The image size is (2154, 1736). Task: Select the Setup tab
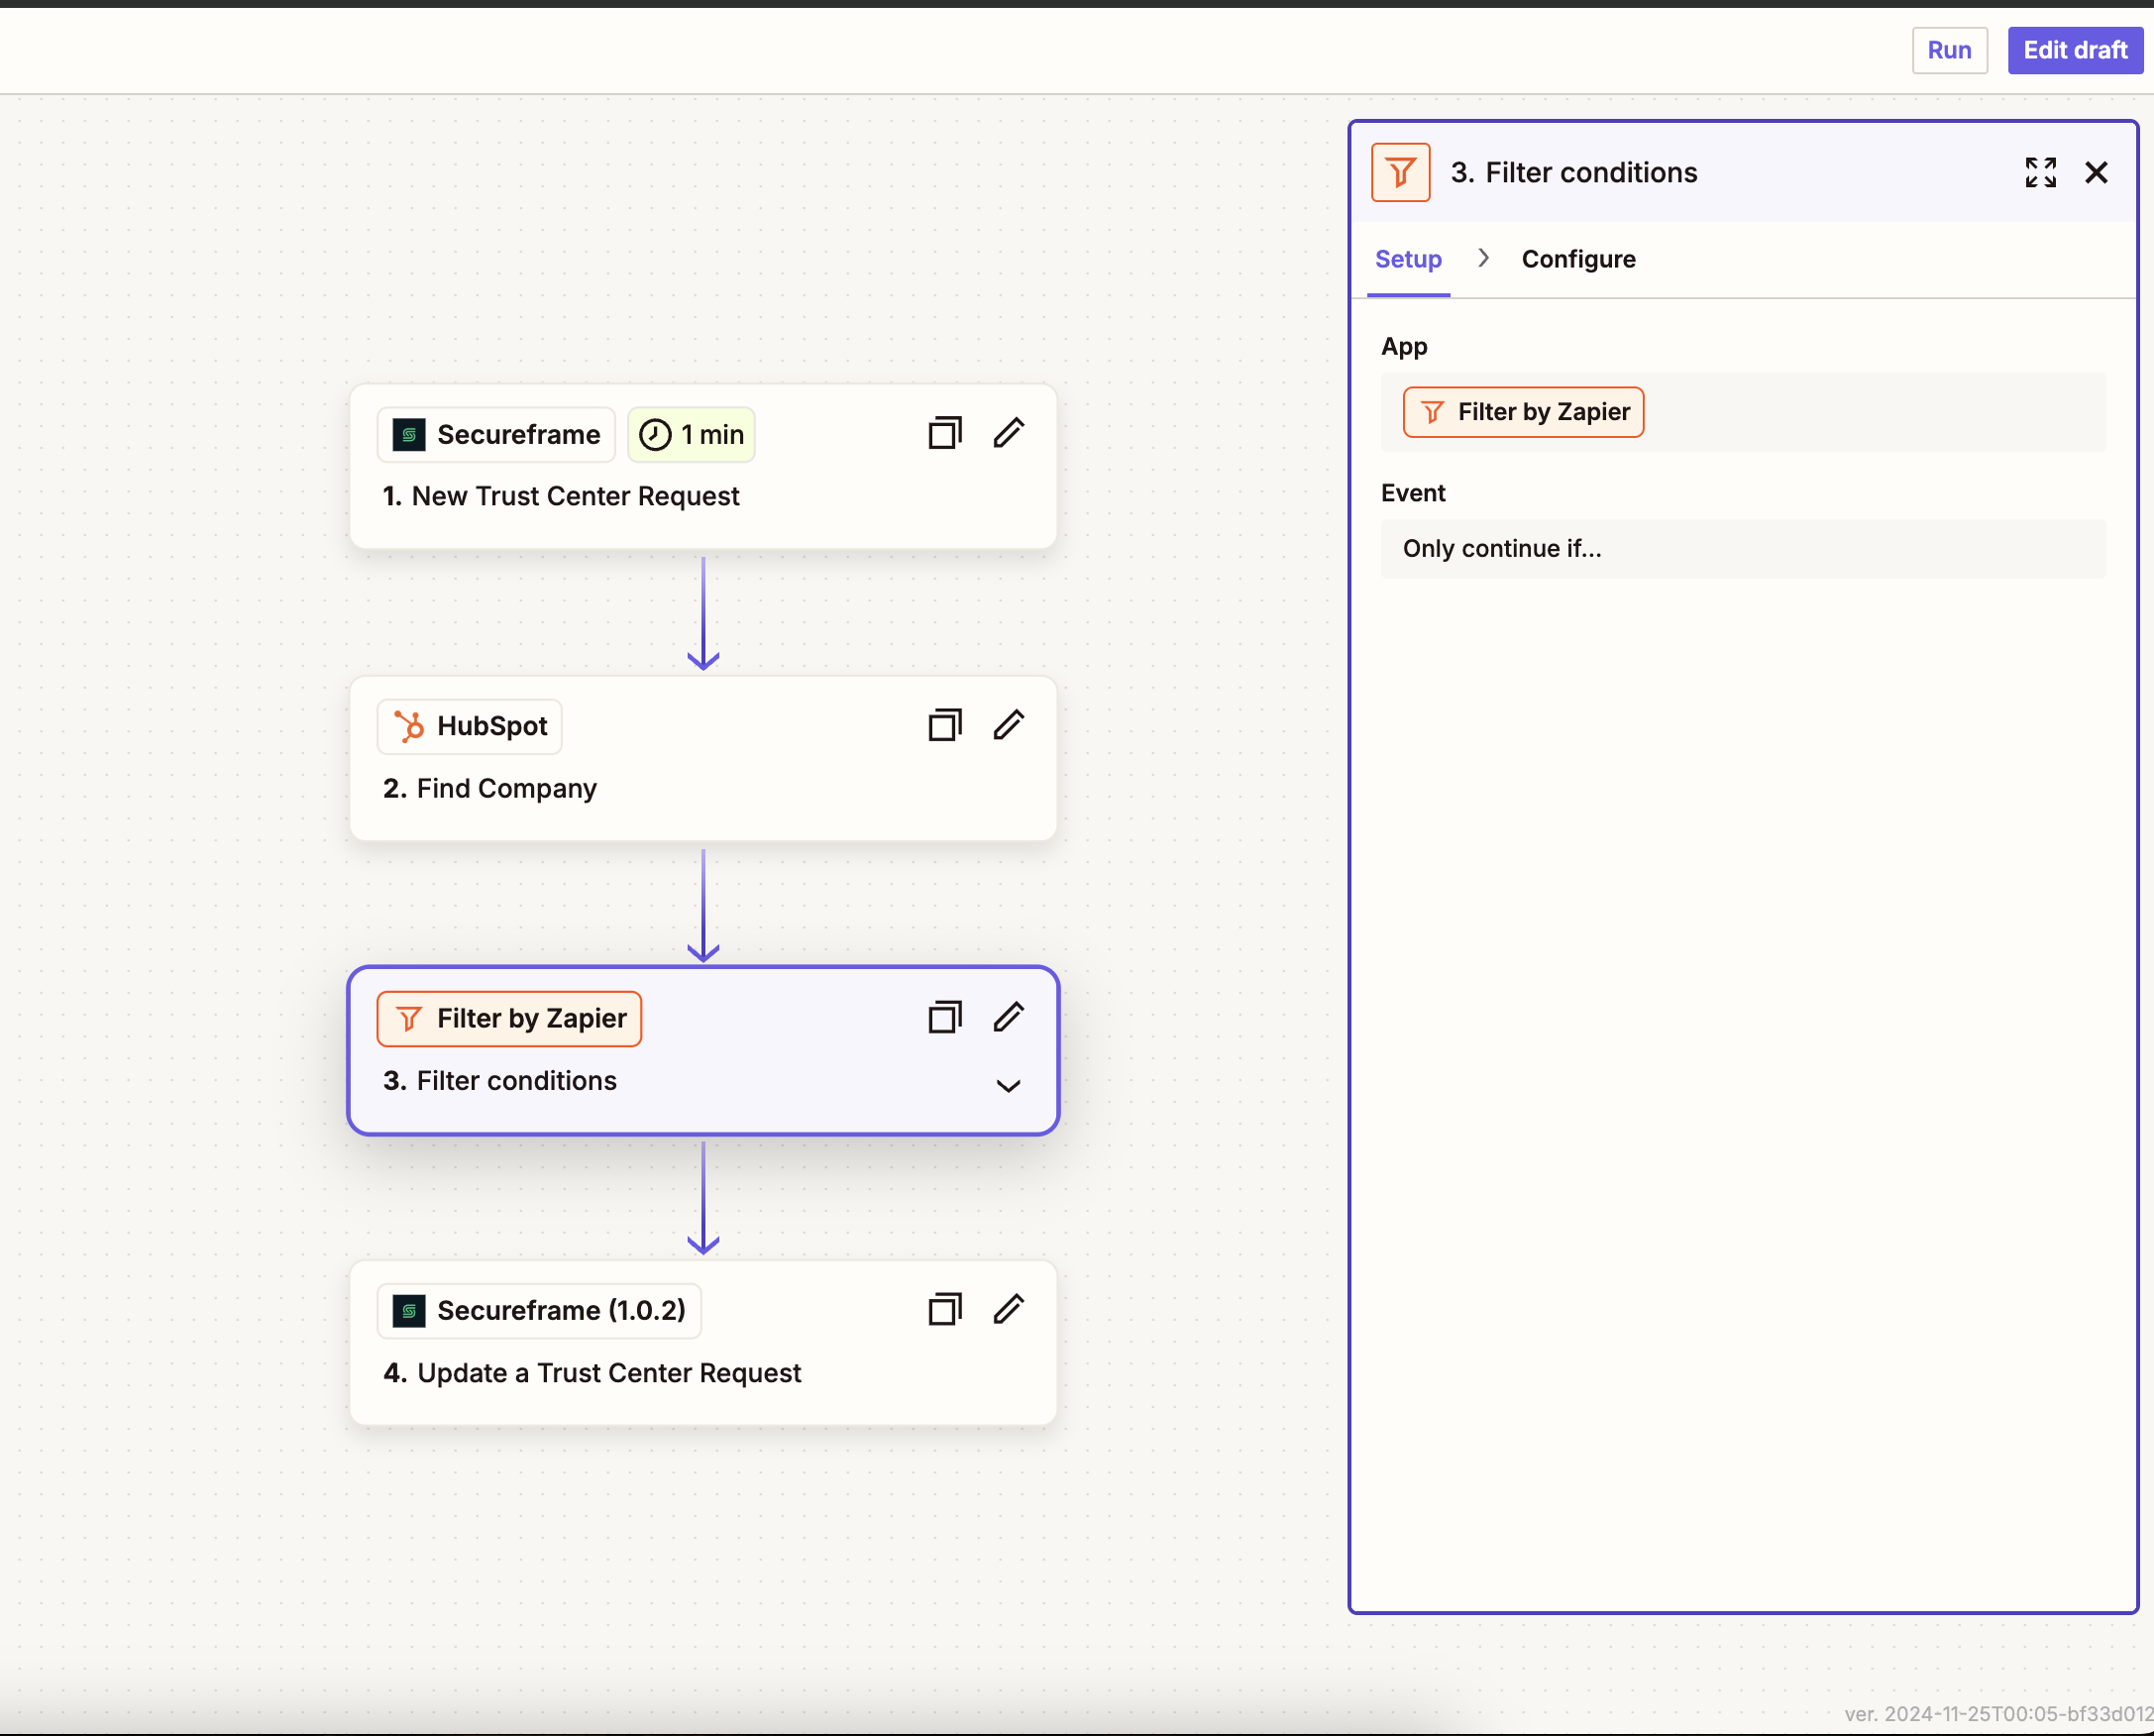1408,259
